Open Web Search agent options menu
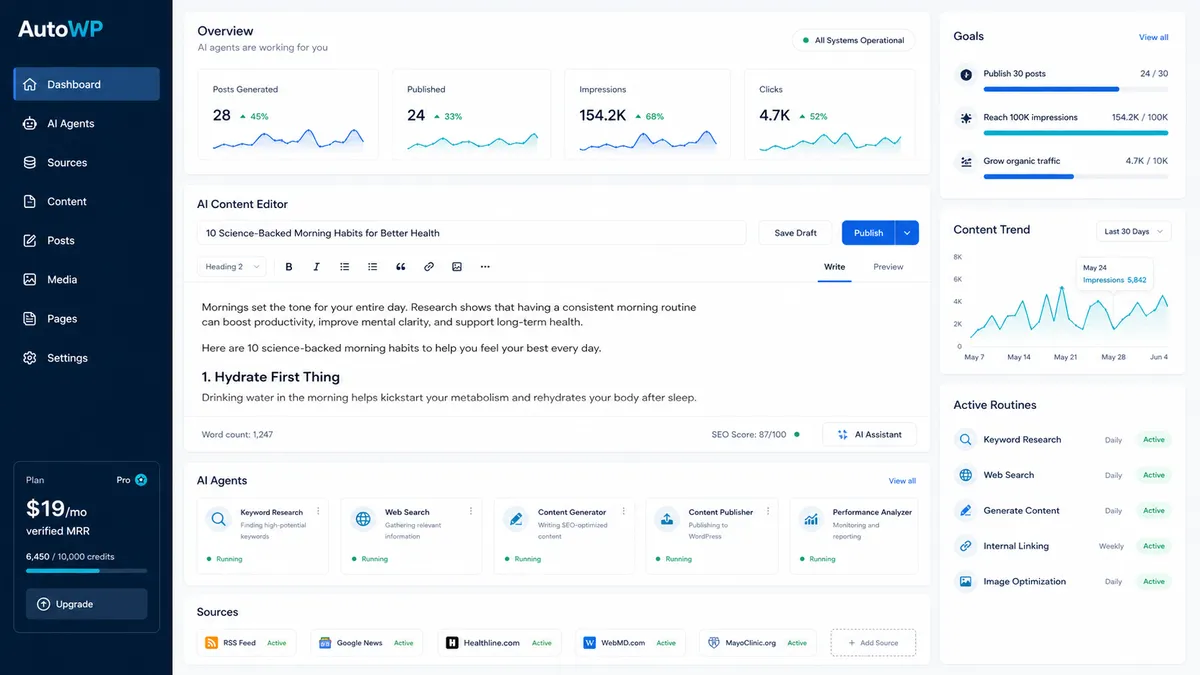The width and height of the screenshot is (1200, 675). (471, 511)
